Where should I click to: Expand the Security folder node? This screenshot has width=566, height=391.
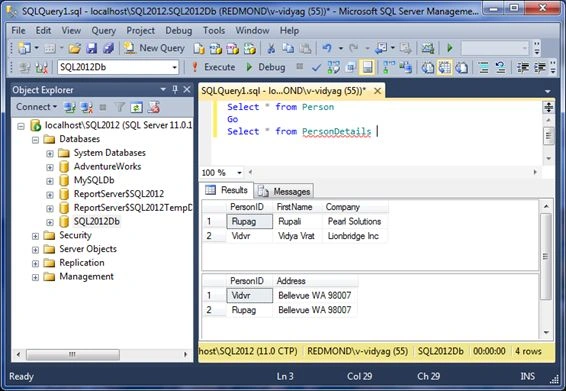point(35,236)
